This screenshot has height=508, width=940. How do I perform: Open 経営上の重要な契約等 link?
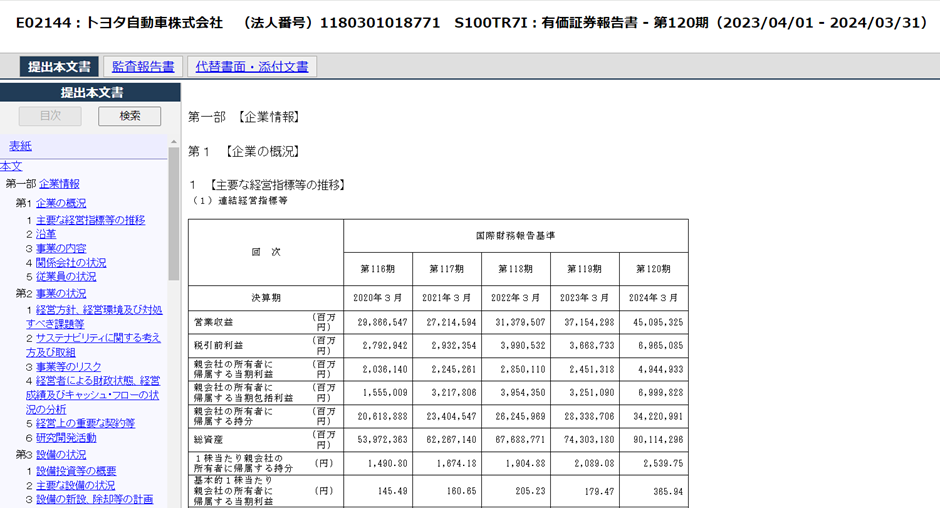point(85,423)
